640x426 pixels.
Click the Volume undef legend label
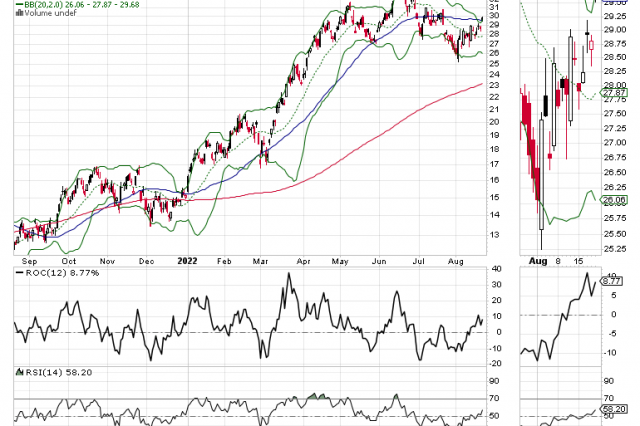click(45, 14)
